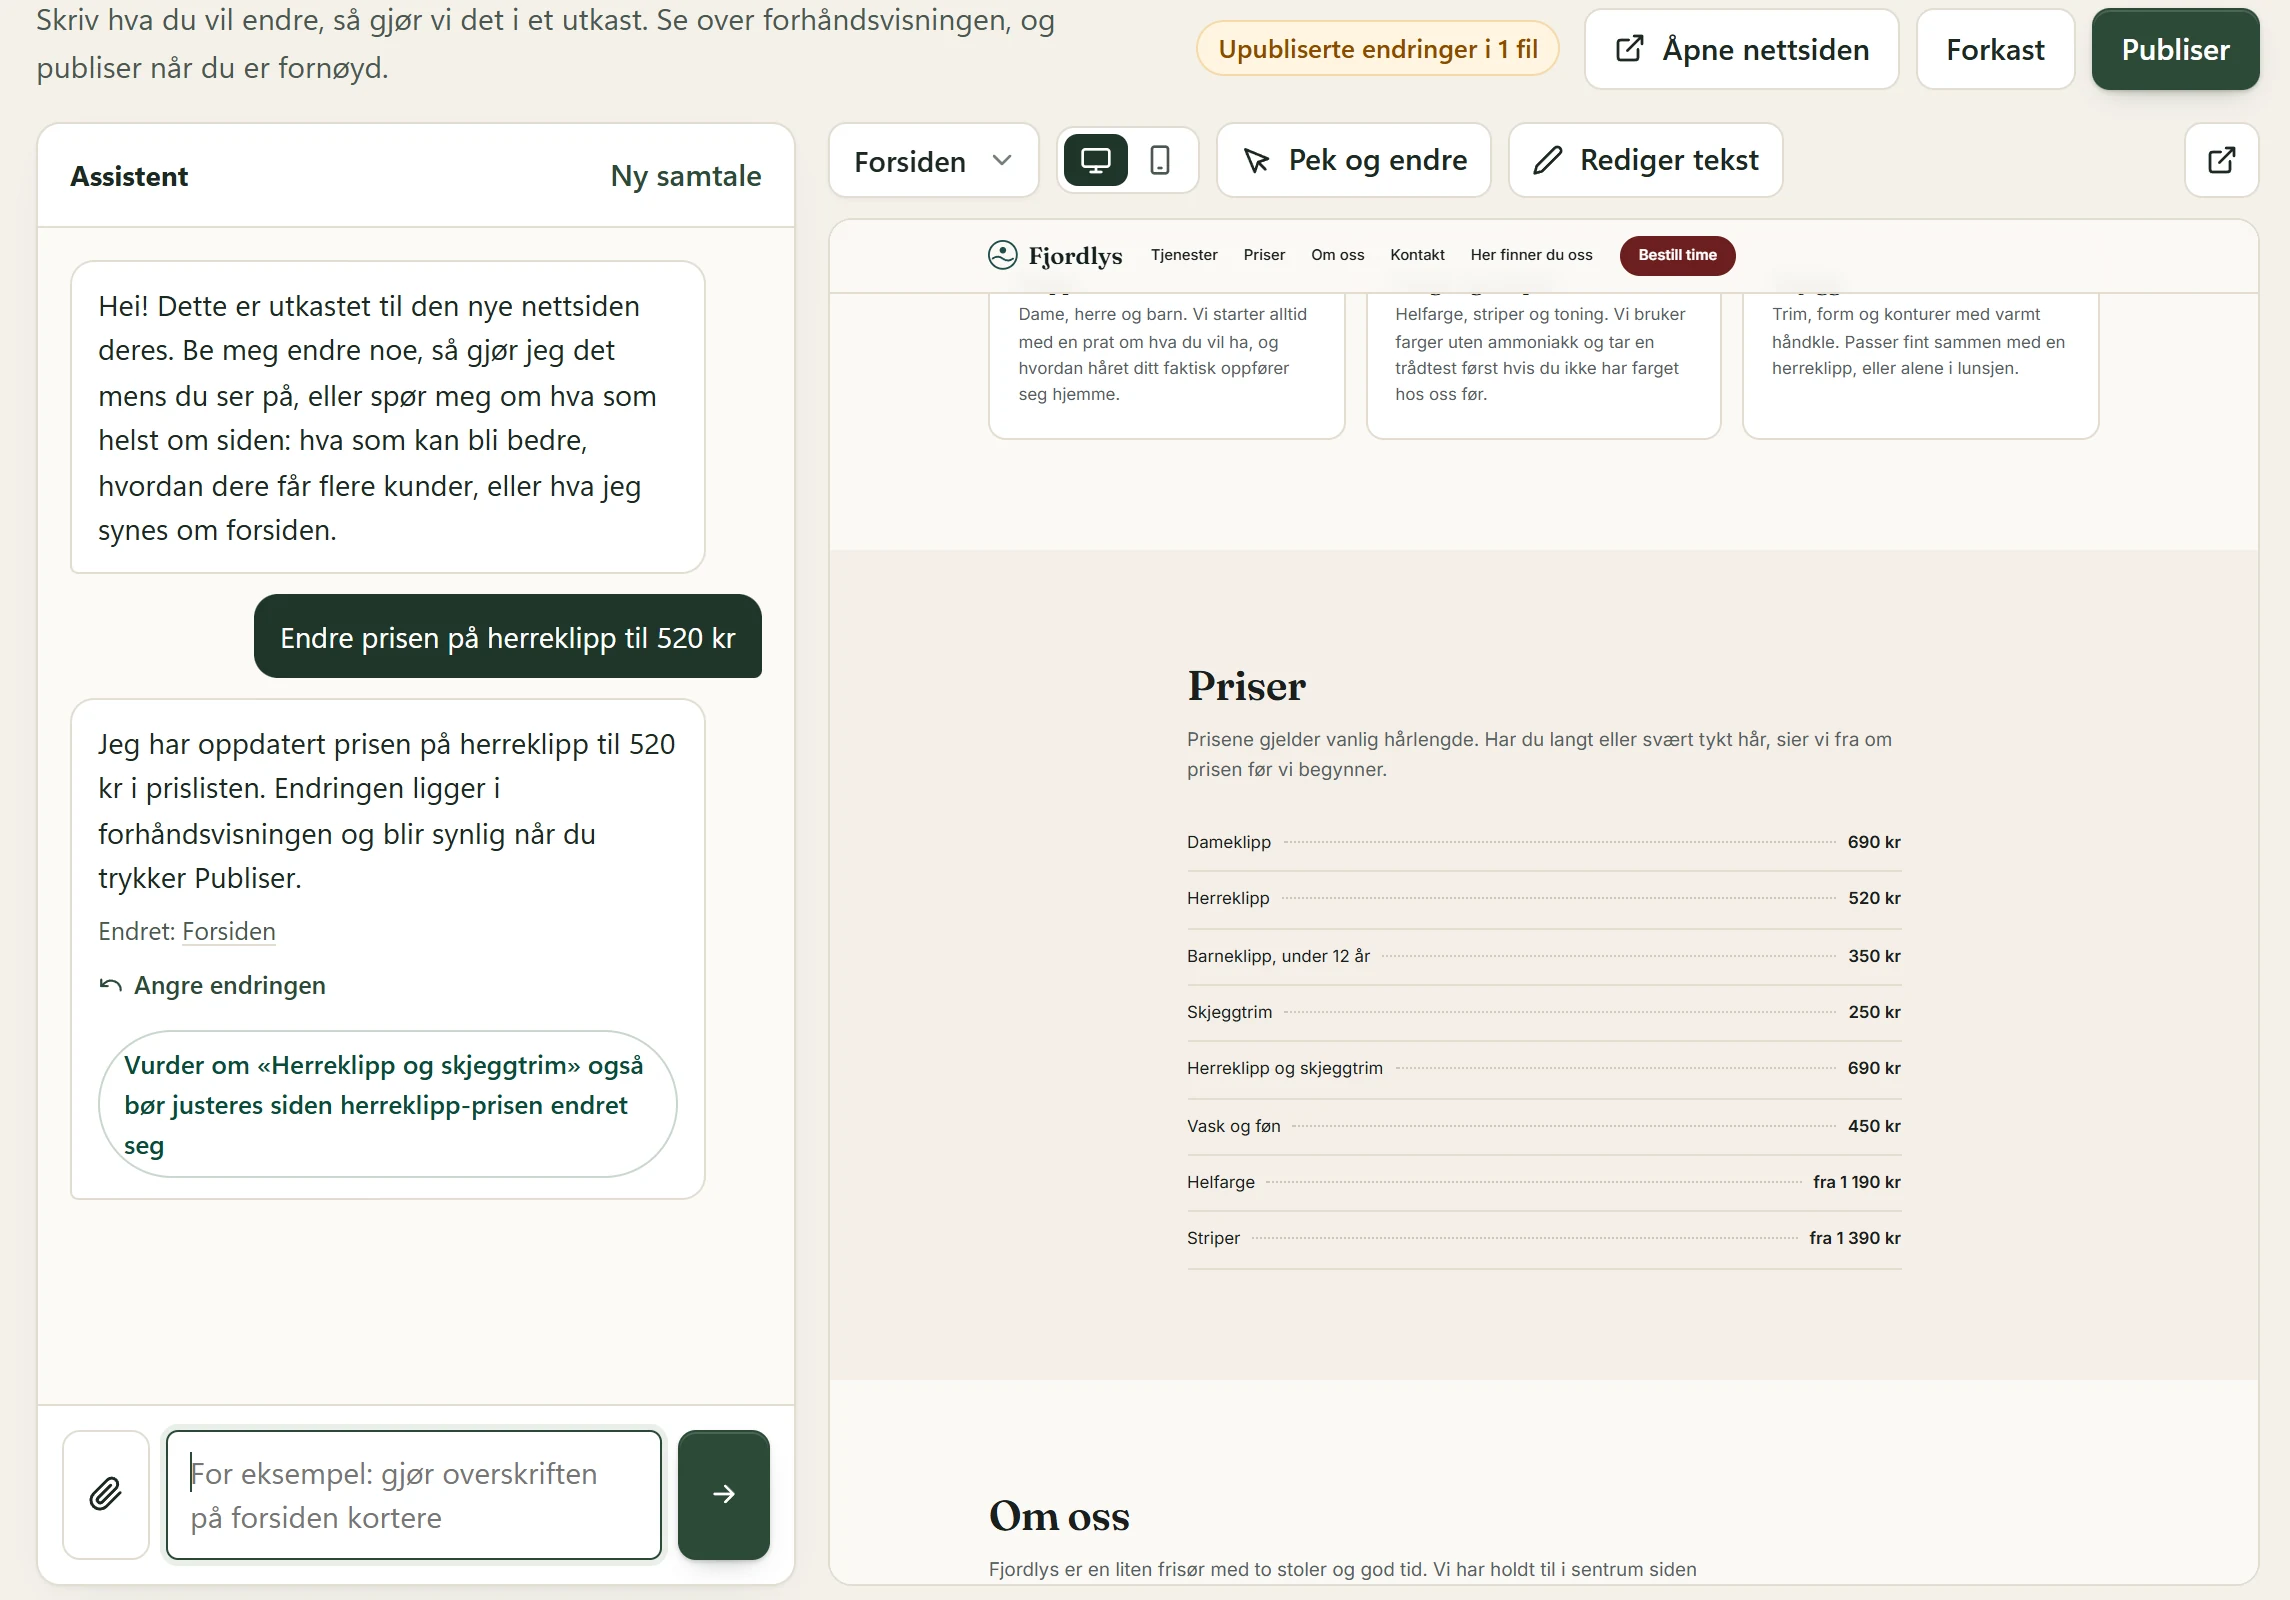This screenshot has height=1600, width=2290.
Task: Click the Om oss section heading
Action: point(1059,1516)
